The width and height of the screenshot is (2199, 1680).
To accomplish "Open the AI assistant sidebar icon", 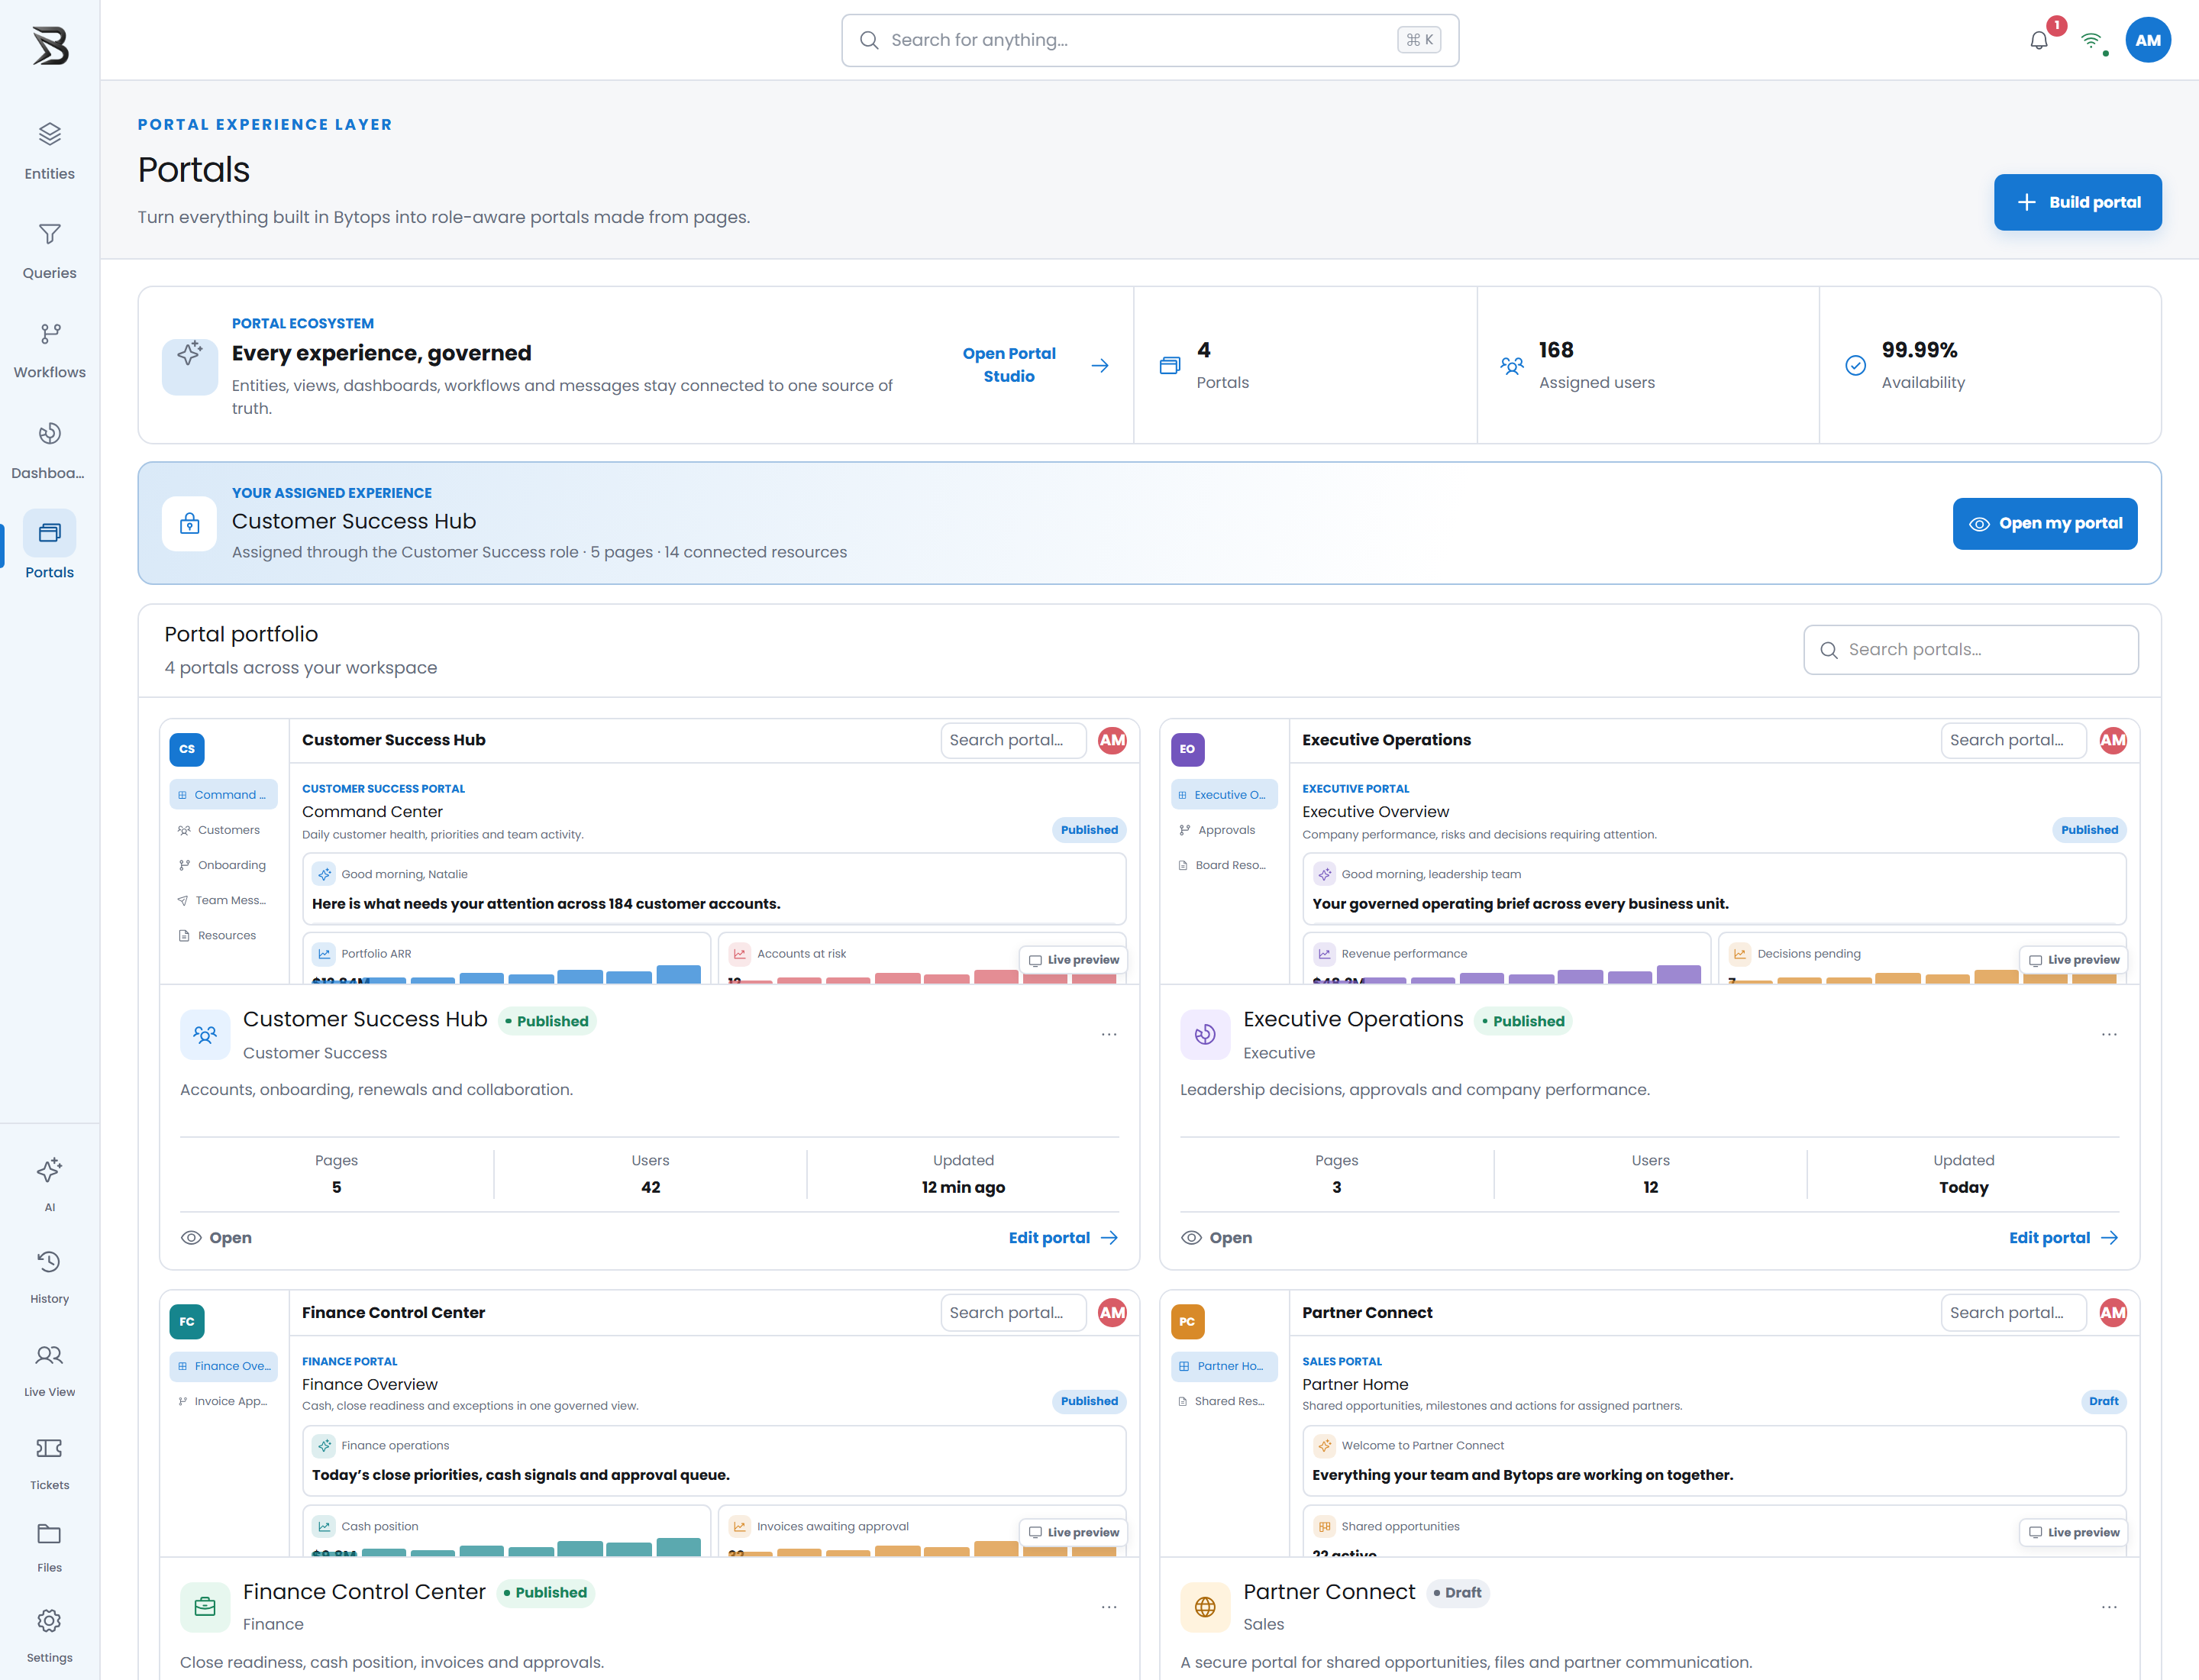I will pos(49,1184).
